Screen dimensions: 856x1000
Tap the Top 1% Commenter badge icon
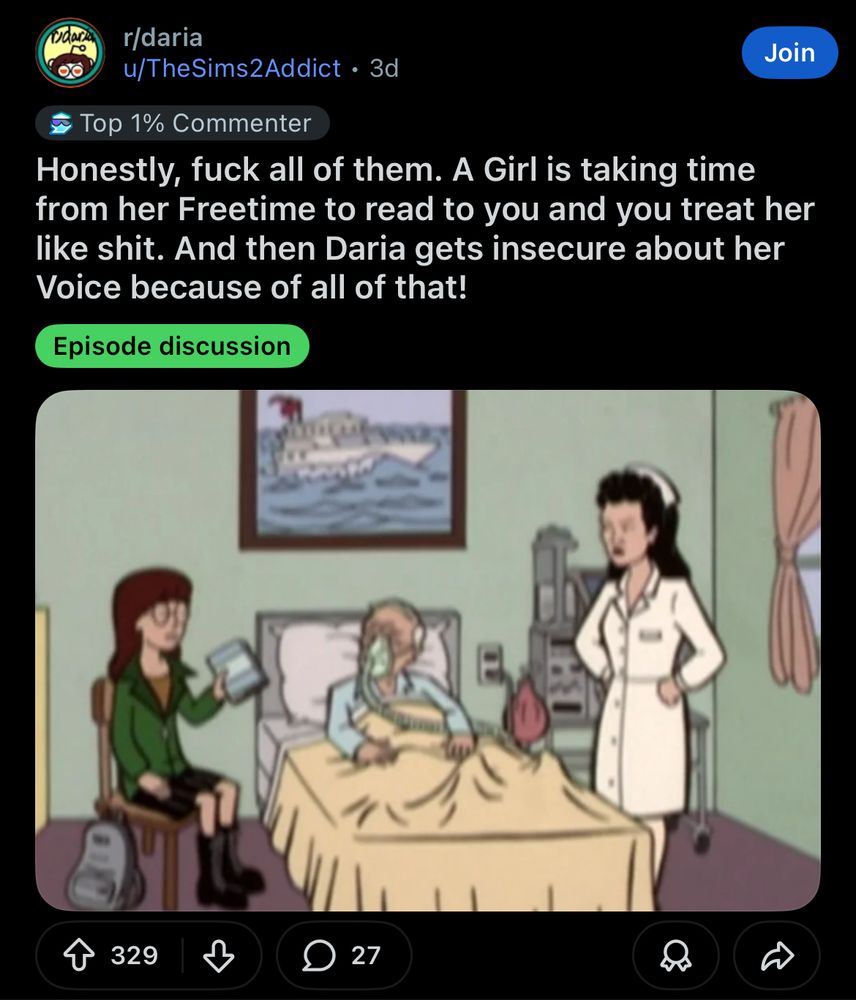61,123
